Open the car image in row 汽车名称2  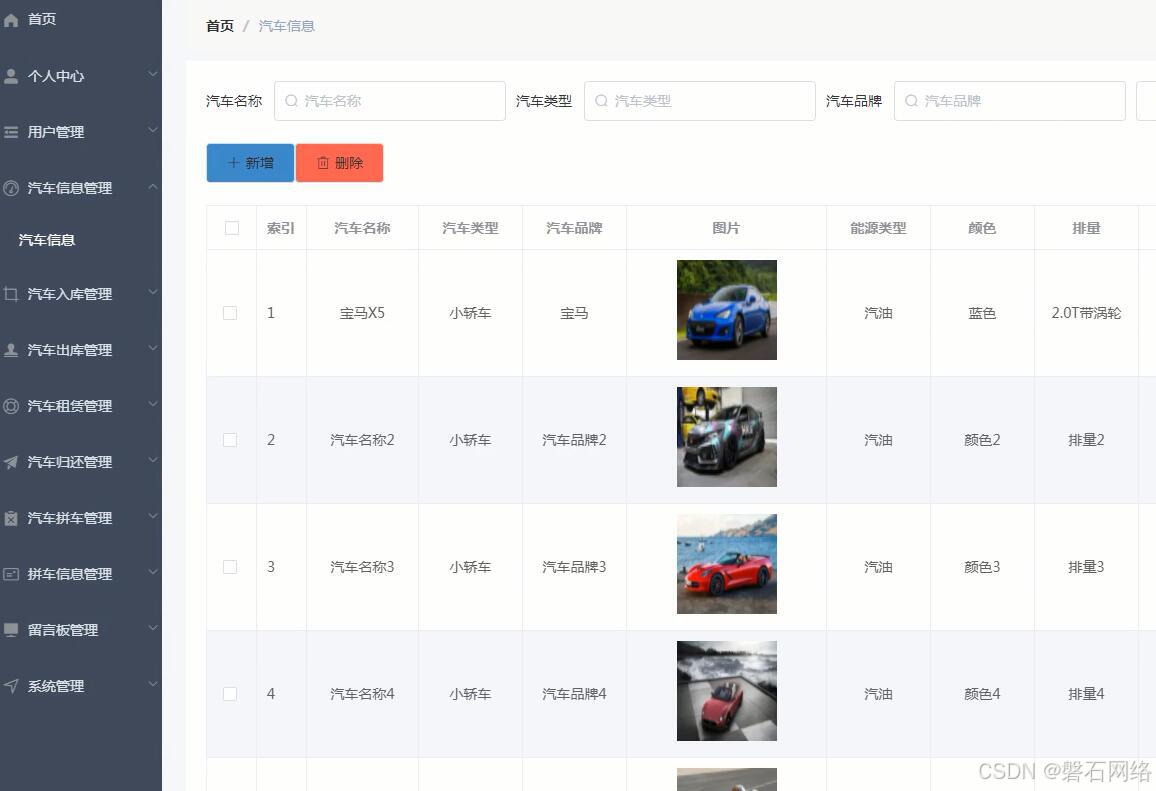click(x=727, y=437)
